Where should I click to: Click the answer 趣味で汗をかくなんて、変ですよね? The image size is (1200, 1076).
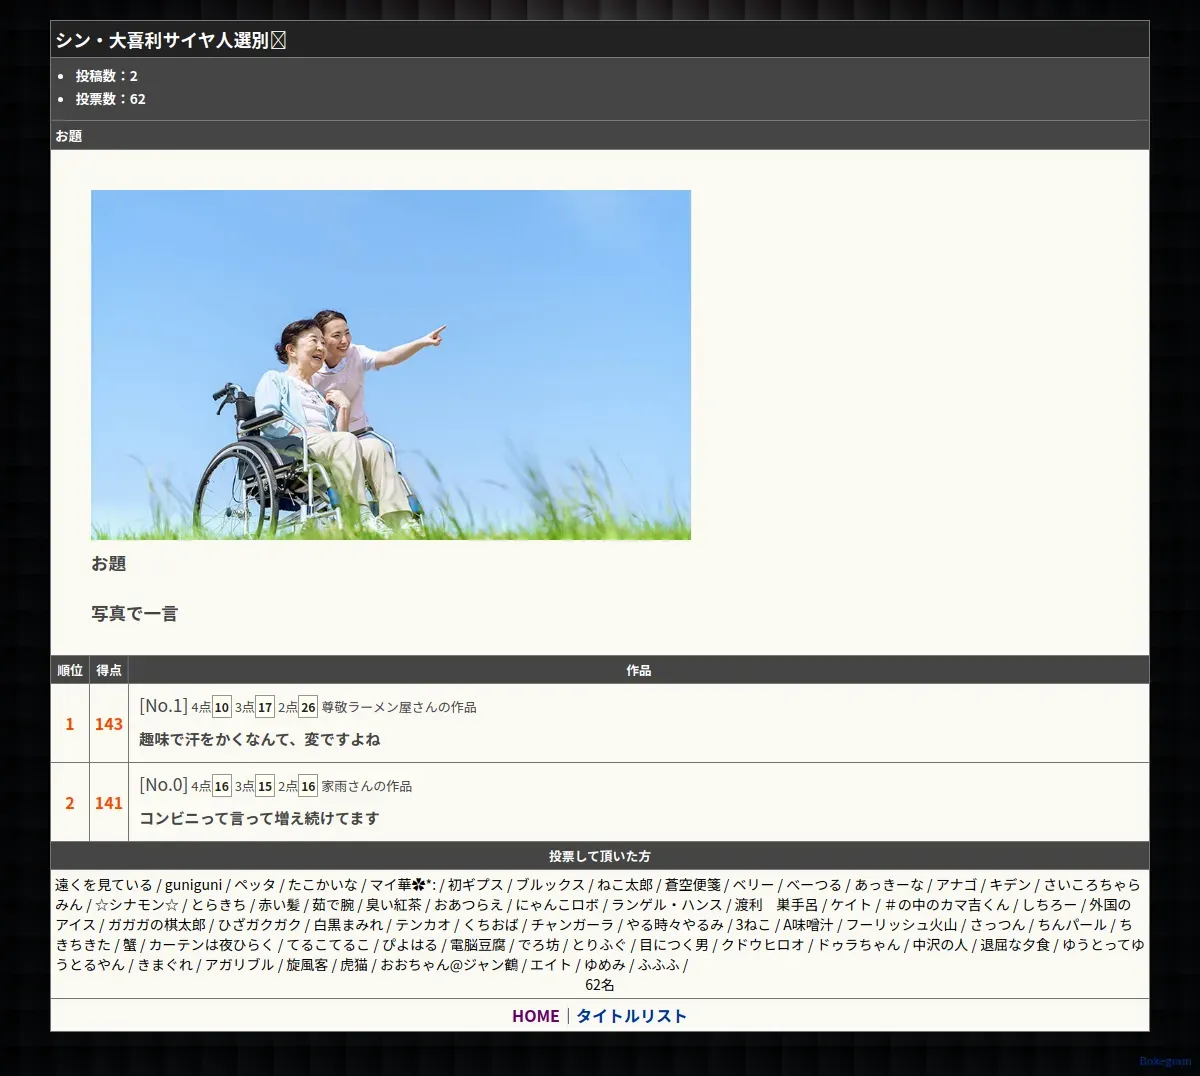(260, 739)
